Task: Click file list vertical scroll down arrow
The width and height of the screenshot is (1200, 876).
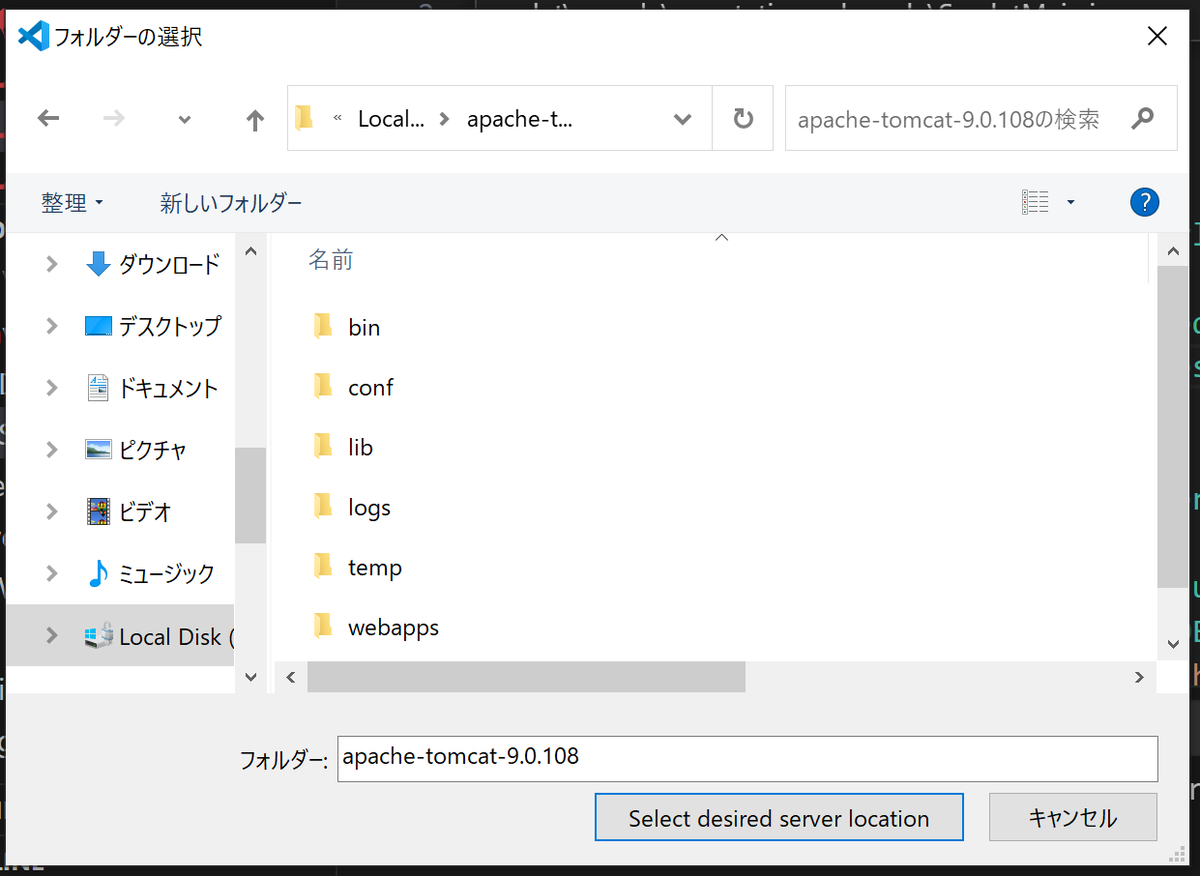Action: [x=1172, y=643]
